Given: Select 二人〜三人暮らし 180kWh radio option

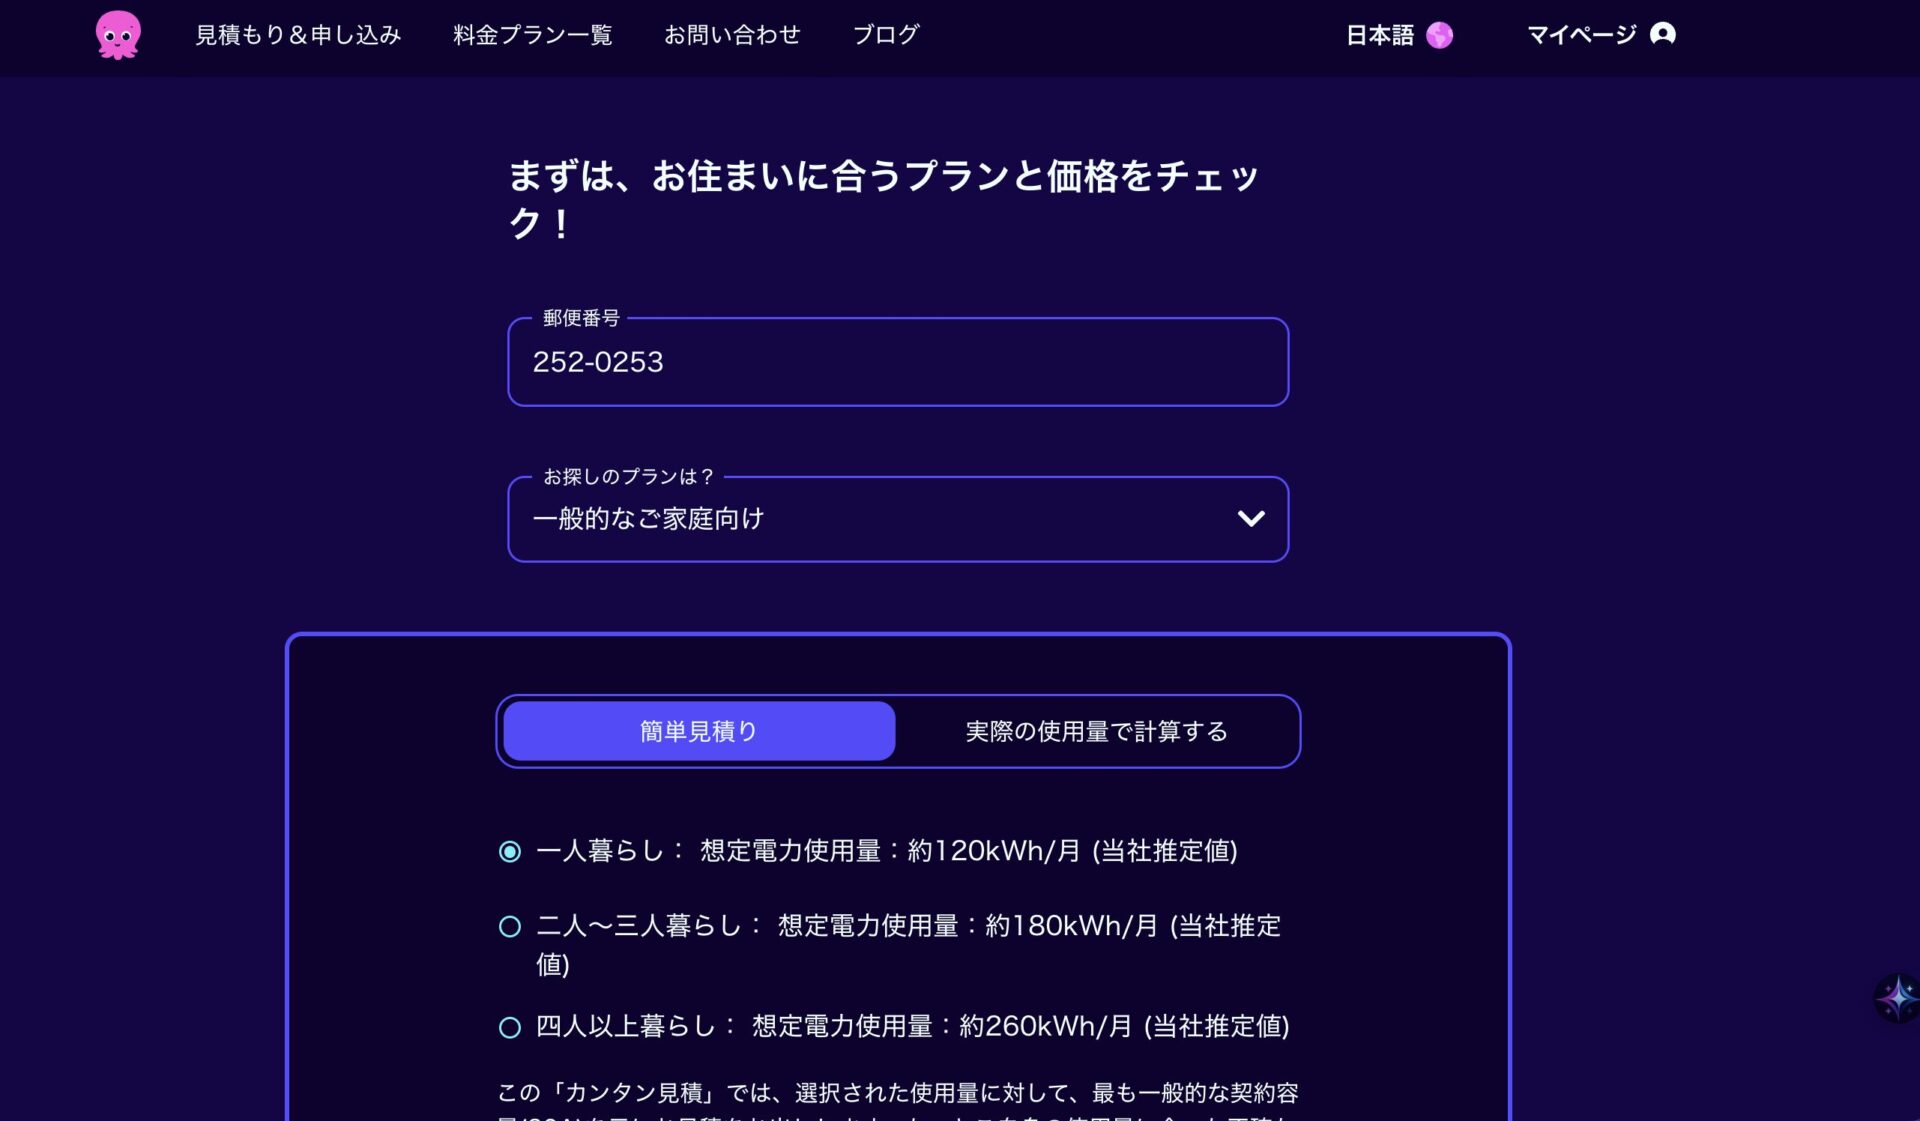Looking at the screenshot, I should click(510, 927).
